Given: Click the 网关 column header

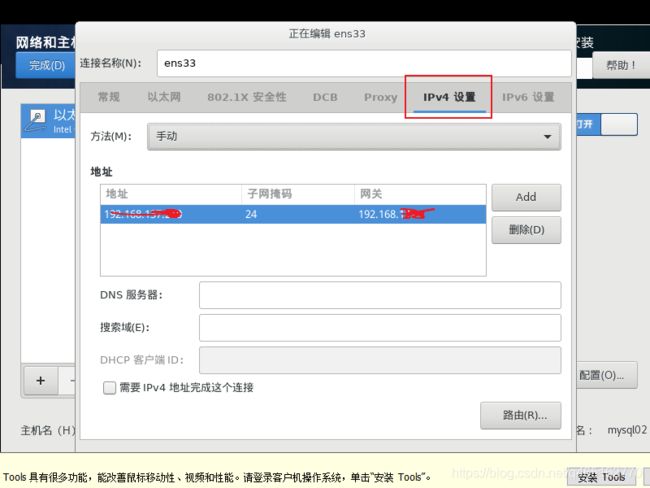Looking at the screenshot, I should tap(420, 194).
